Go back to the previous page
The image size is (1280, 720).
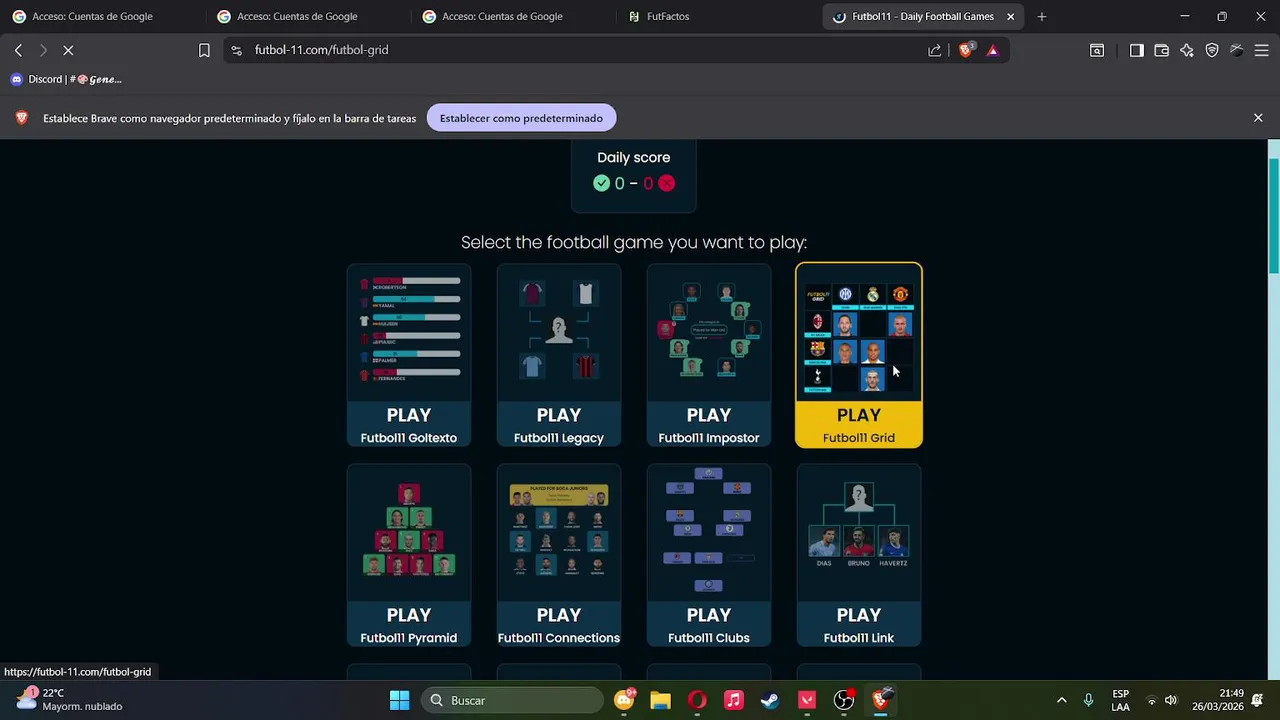click(x=18, y=50)
